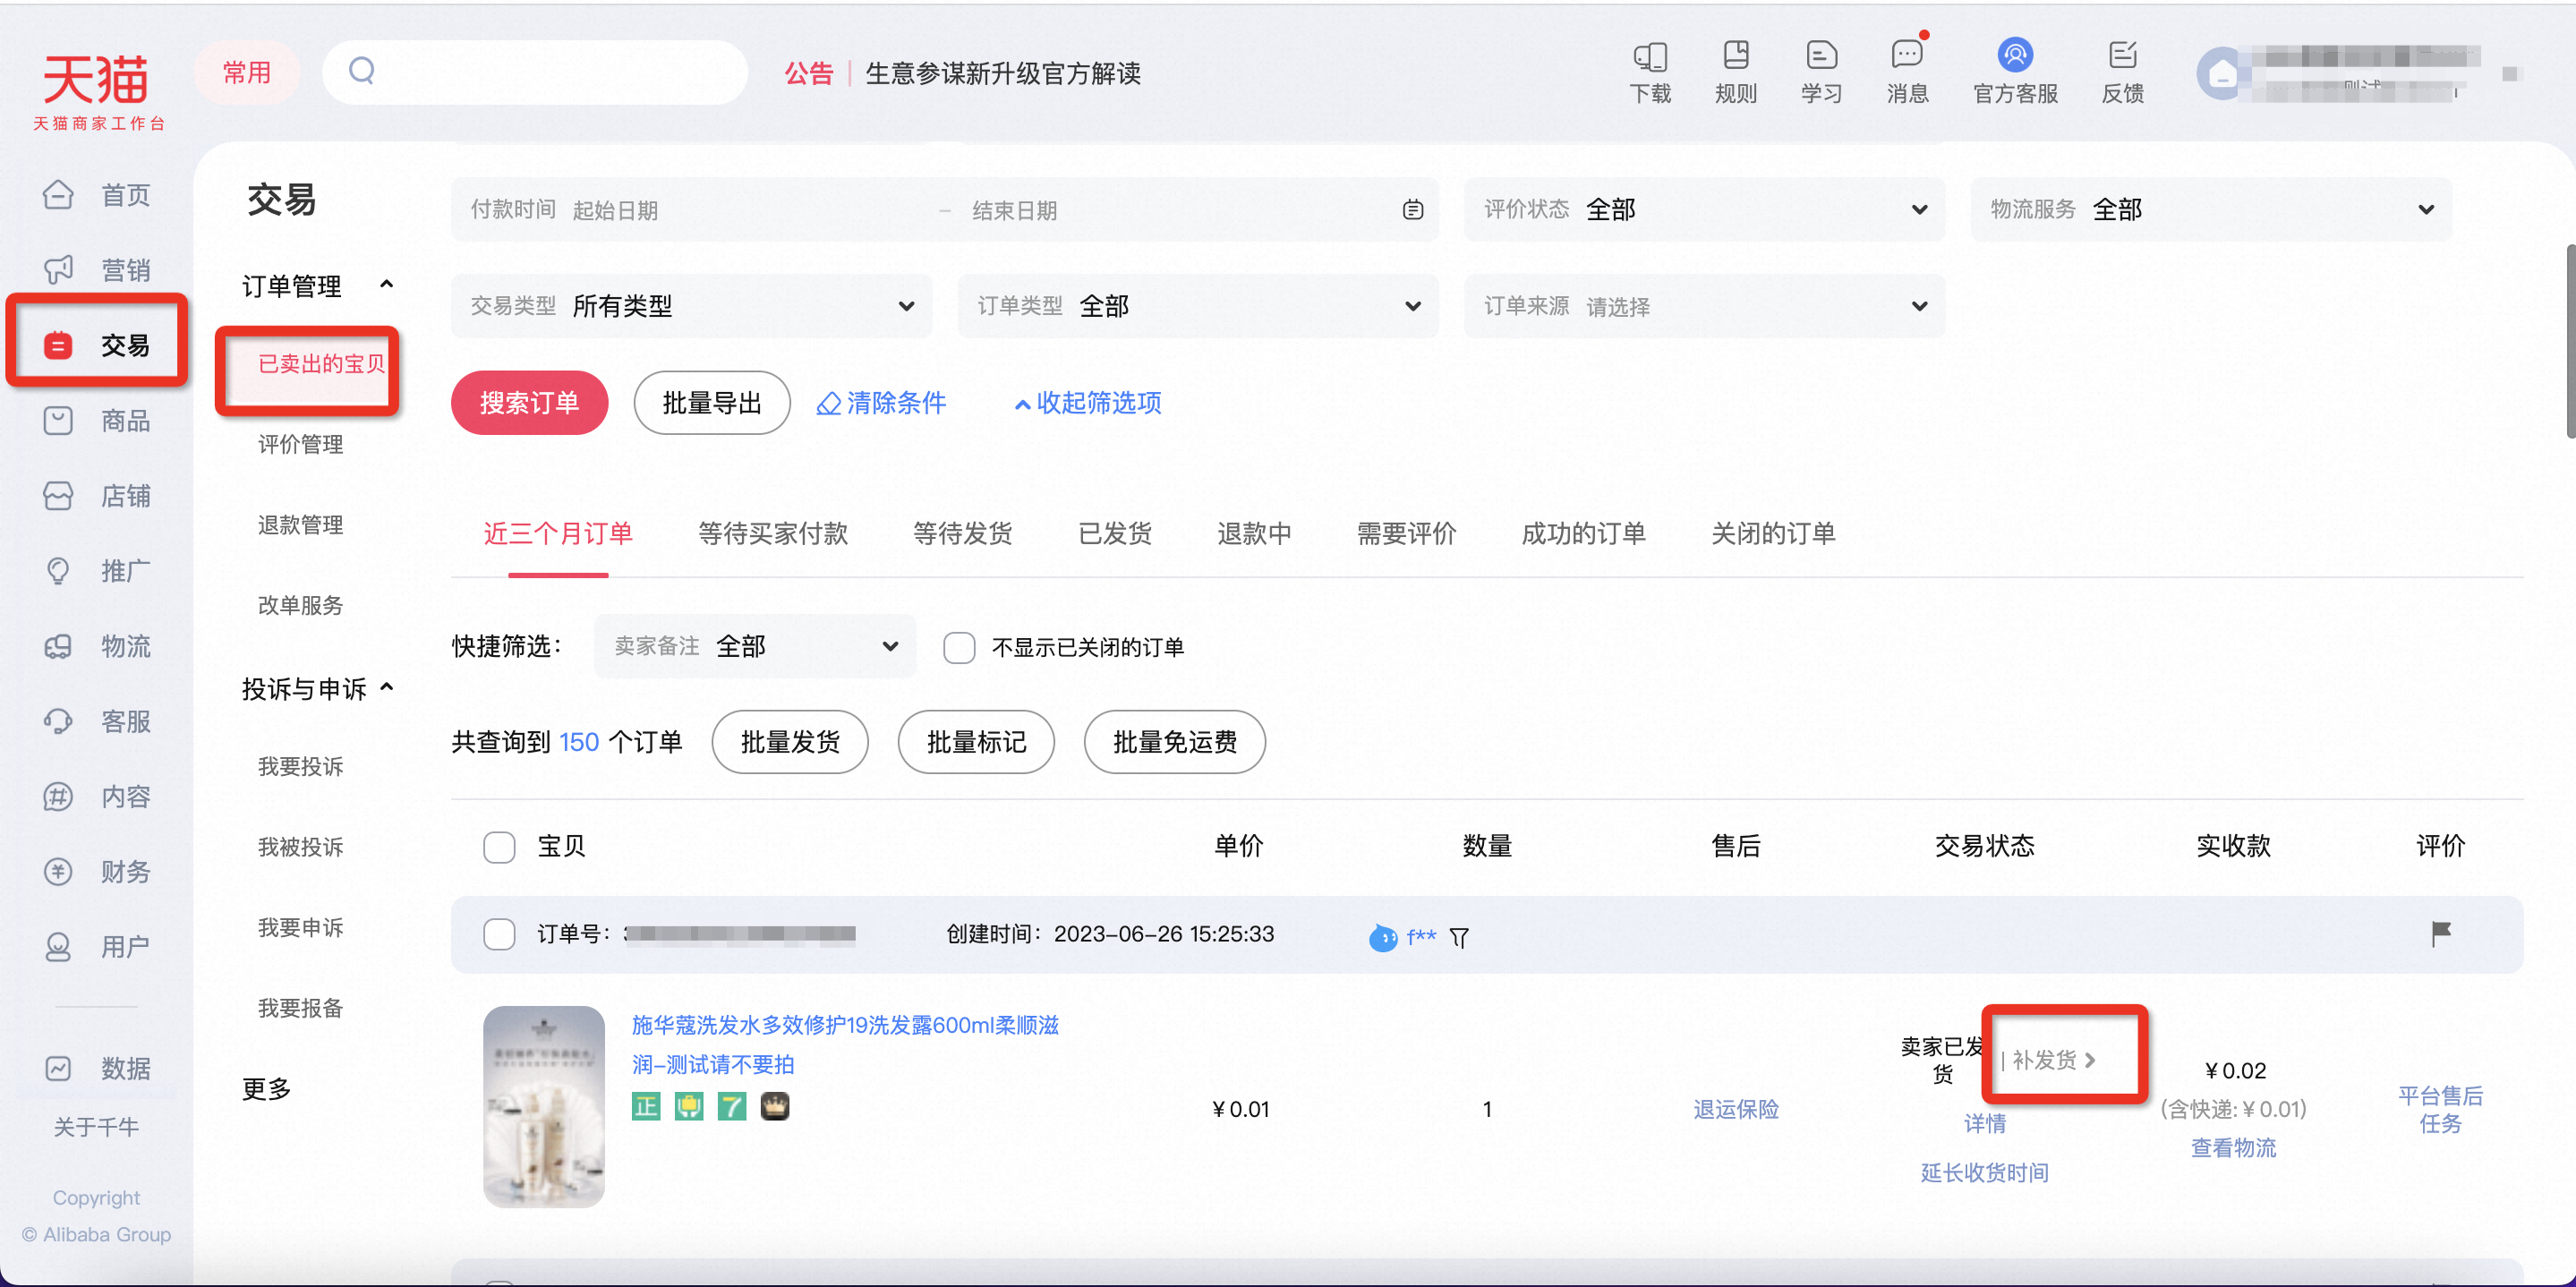Open 财务 finance in sidebar

[x=97, y=871]
